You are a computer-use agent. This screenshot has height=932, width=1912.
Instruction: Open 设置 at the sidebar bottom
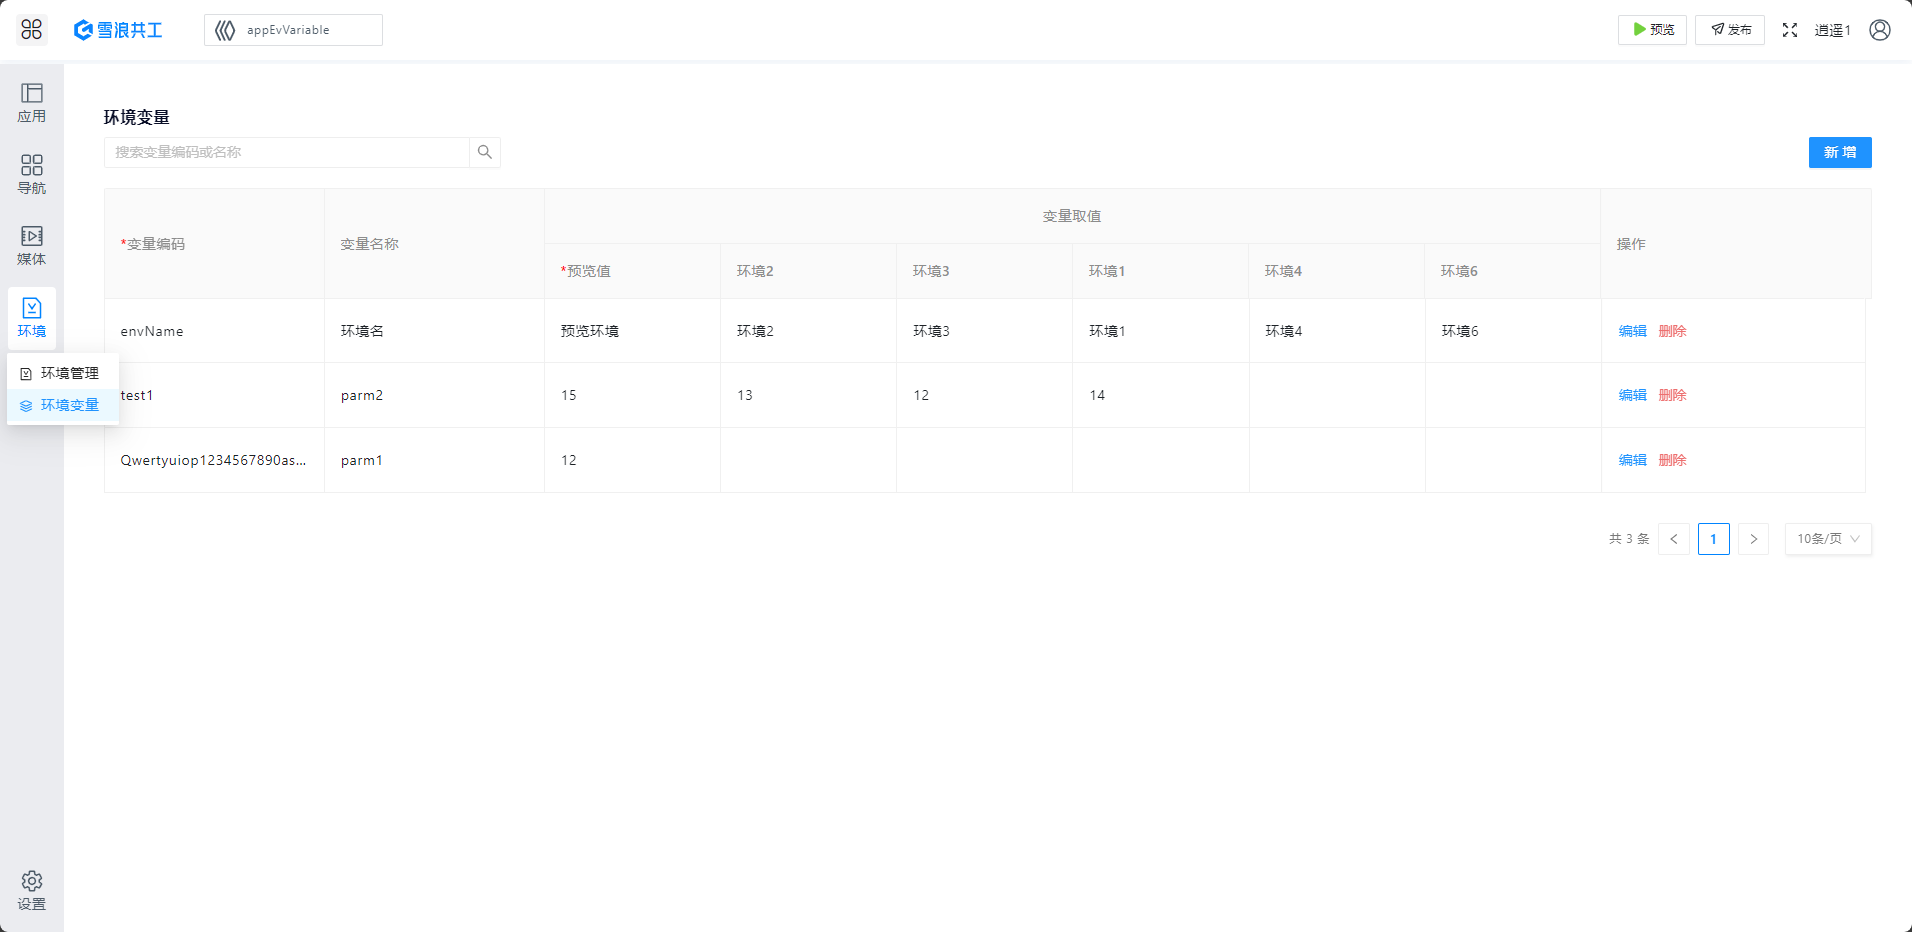tap(32, 890)
